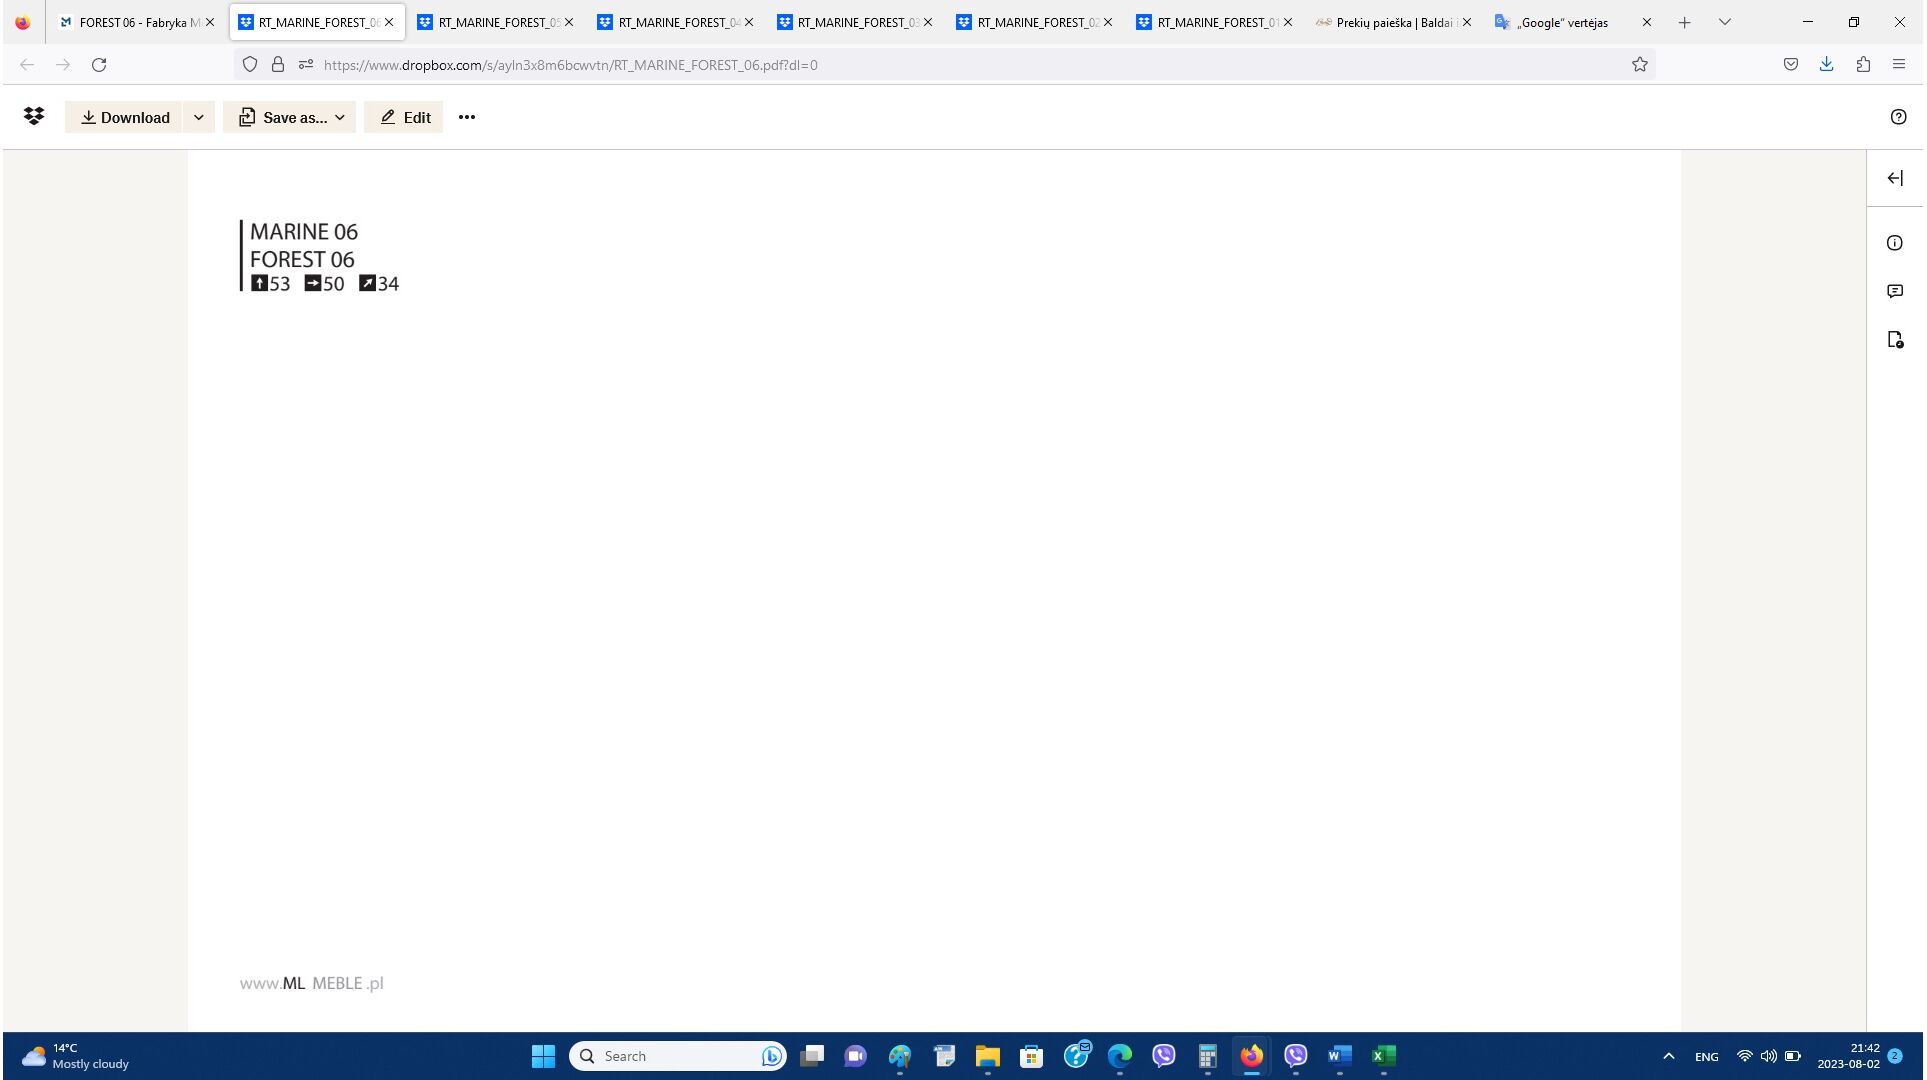This screenshot has width=1927, height=1080.
Task: Bookmark this page with star icon
Action: pos(1639,65)
